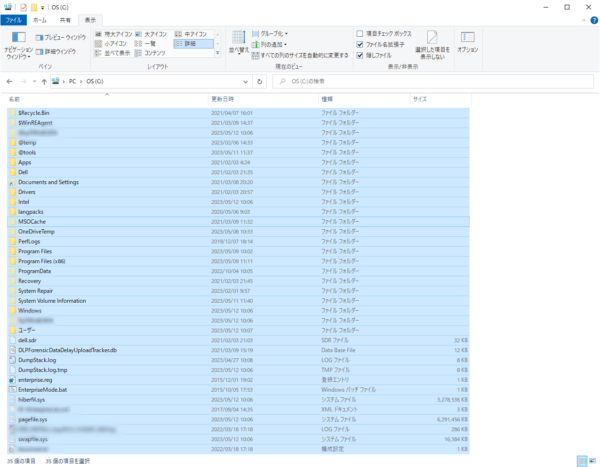
Task: Click the search box for OS (C:)
Action: (433, 82)
